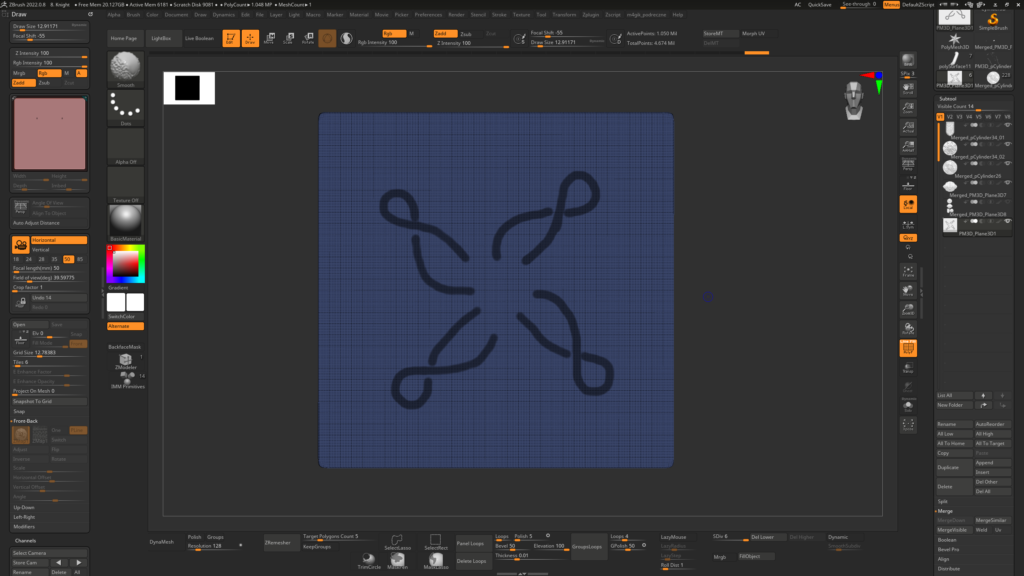Select the Move transform tool
This screenshot has height=576, width=1024.
[x=269, y=38]
